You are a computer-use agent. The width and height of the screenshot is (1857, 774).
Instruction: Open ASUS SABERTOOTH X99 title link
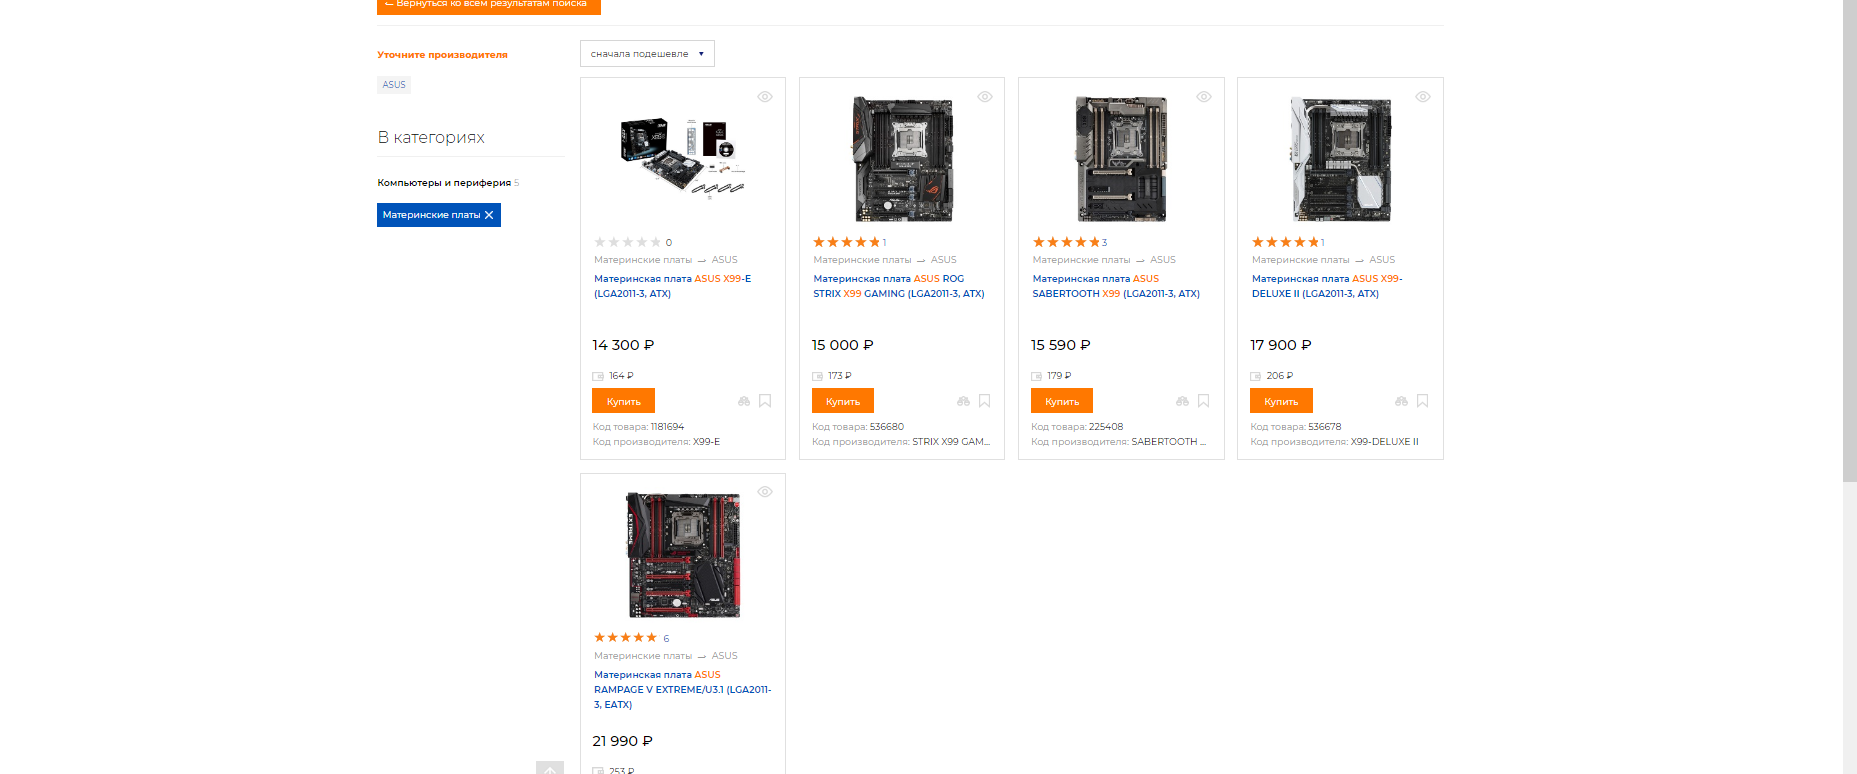coord(1116,286)
